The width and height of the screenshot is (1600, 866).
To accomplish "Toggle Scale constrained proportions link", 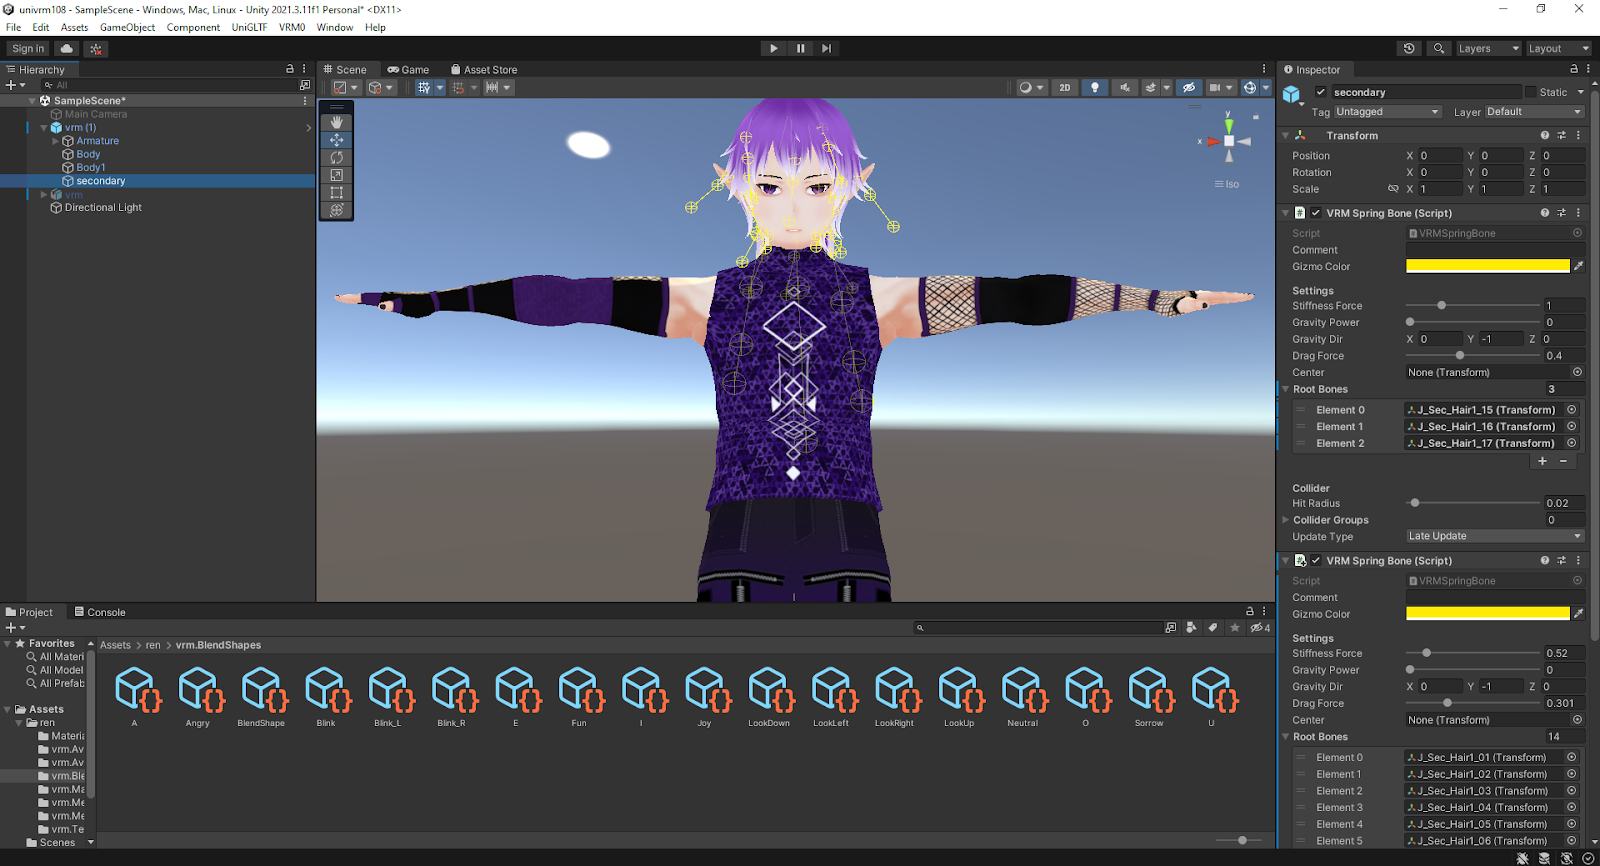I will click(1393, 189).
